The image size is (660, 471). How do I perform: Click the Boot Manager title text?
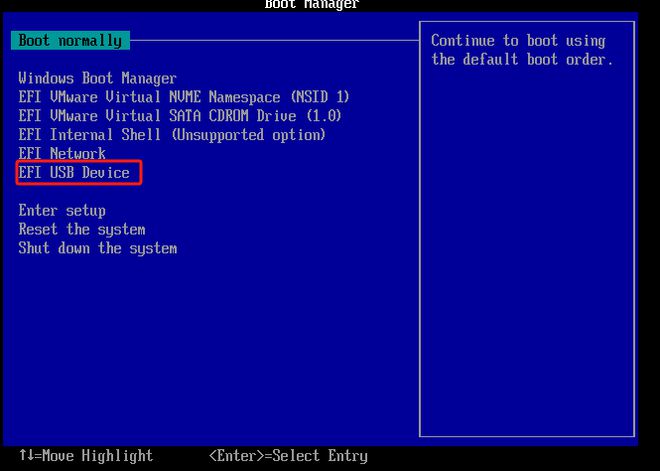point(312,5)
